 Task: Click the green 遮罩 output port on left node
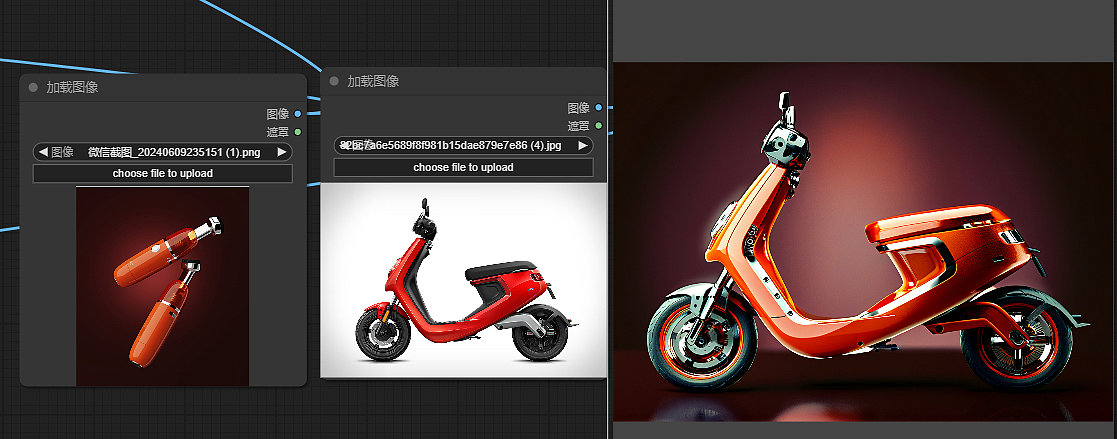298,132
